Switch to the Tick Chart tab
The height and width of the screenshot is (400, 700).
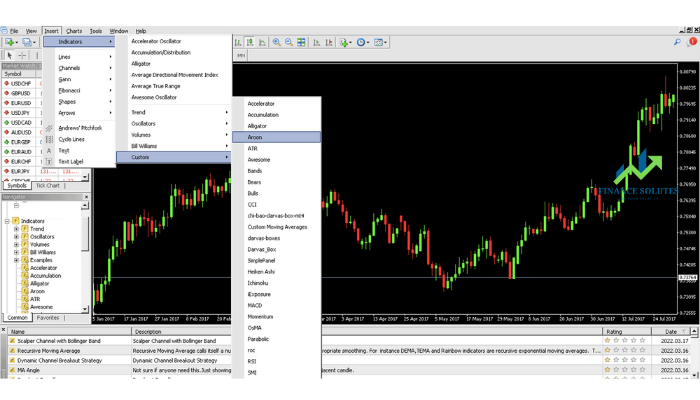(47, 186)
